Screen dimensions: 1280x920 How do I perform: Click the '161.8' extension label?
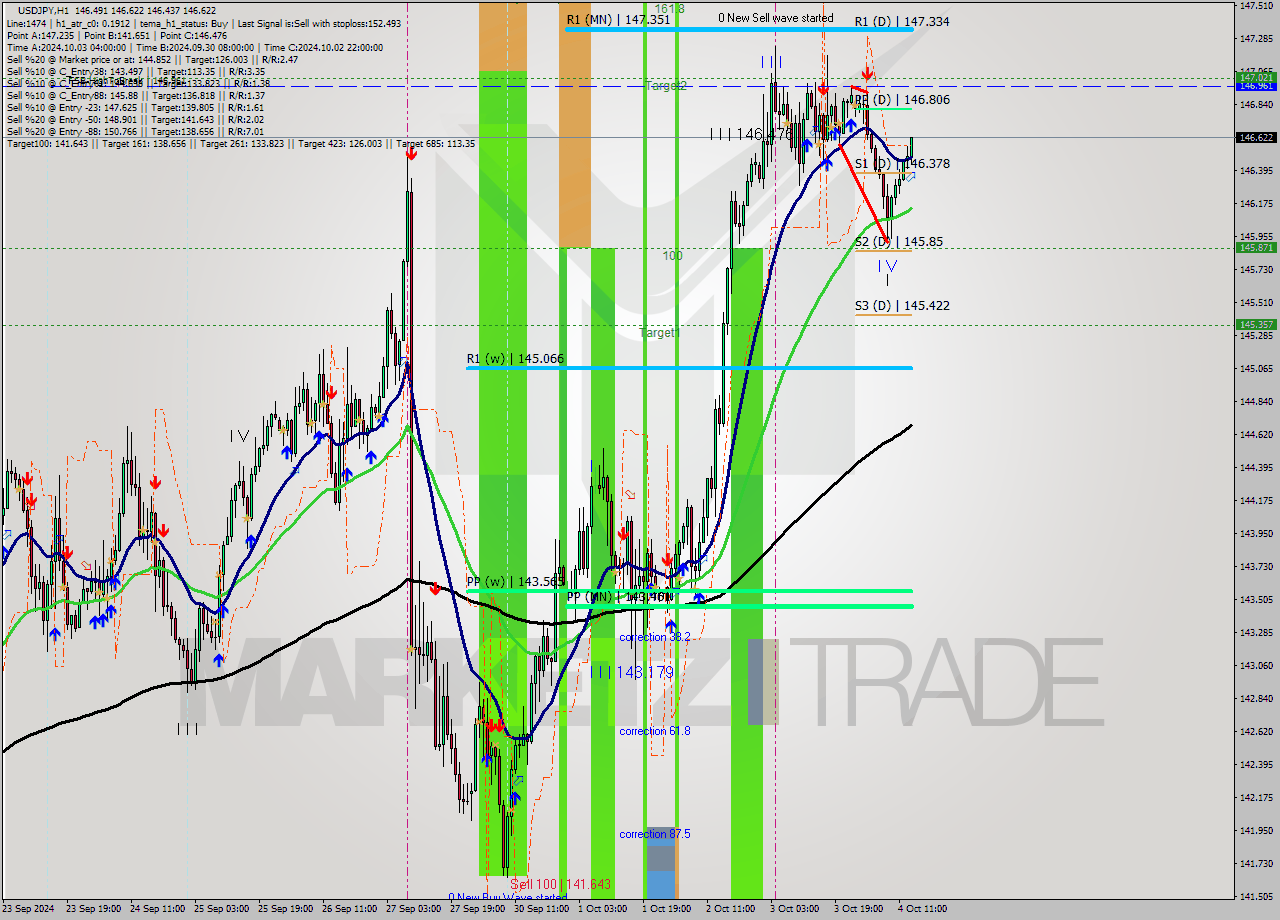pyautogui.click(x=670, y=9)
